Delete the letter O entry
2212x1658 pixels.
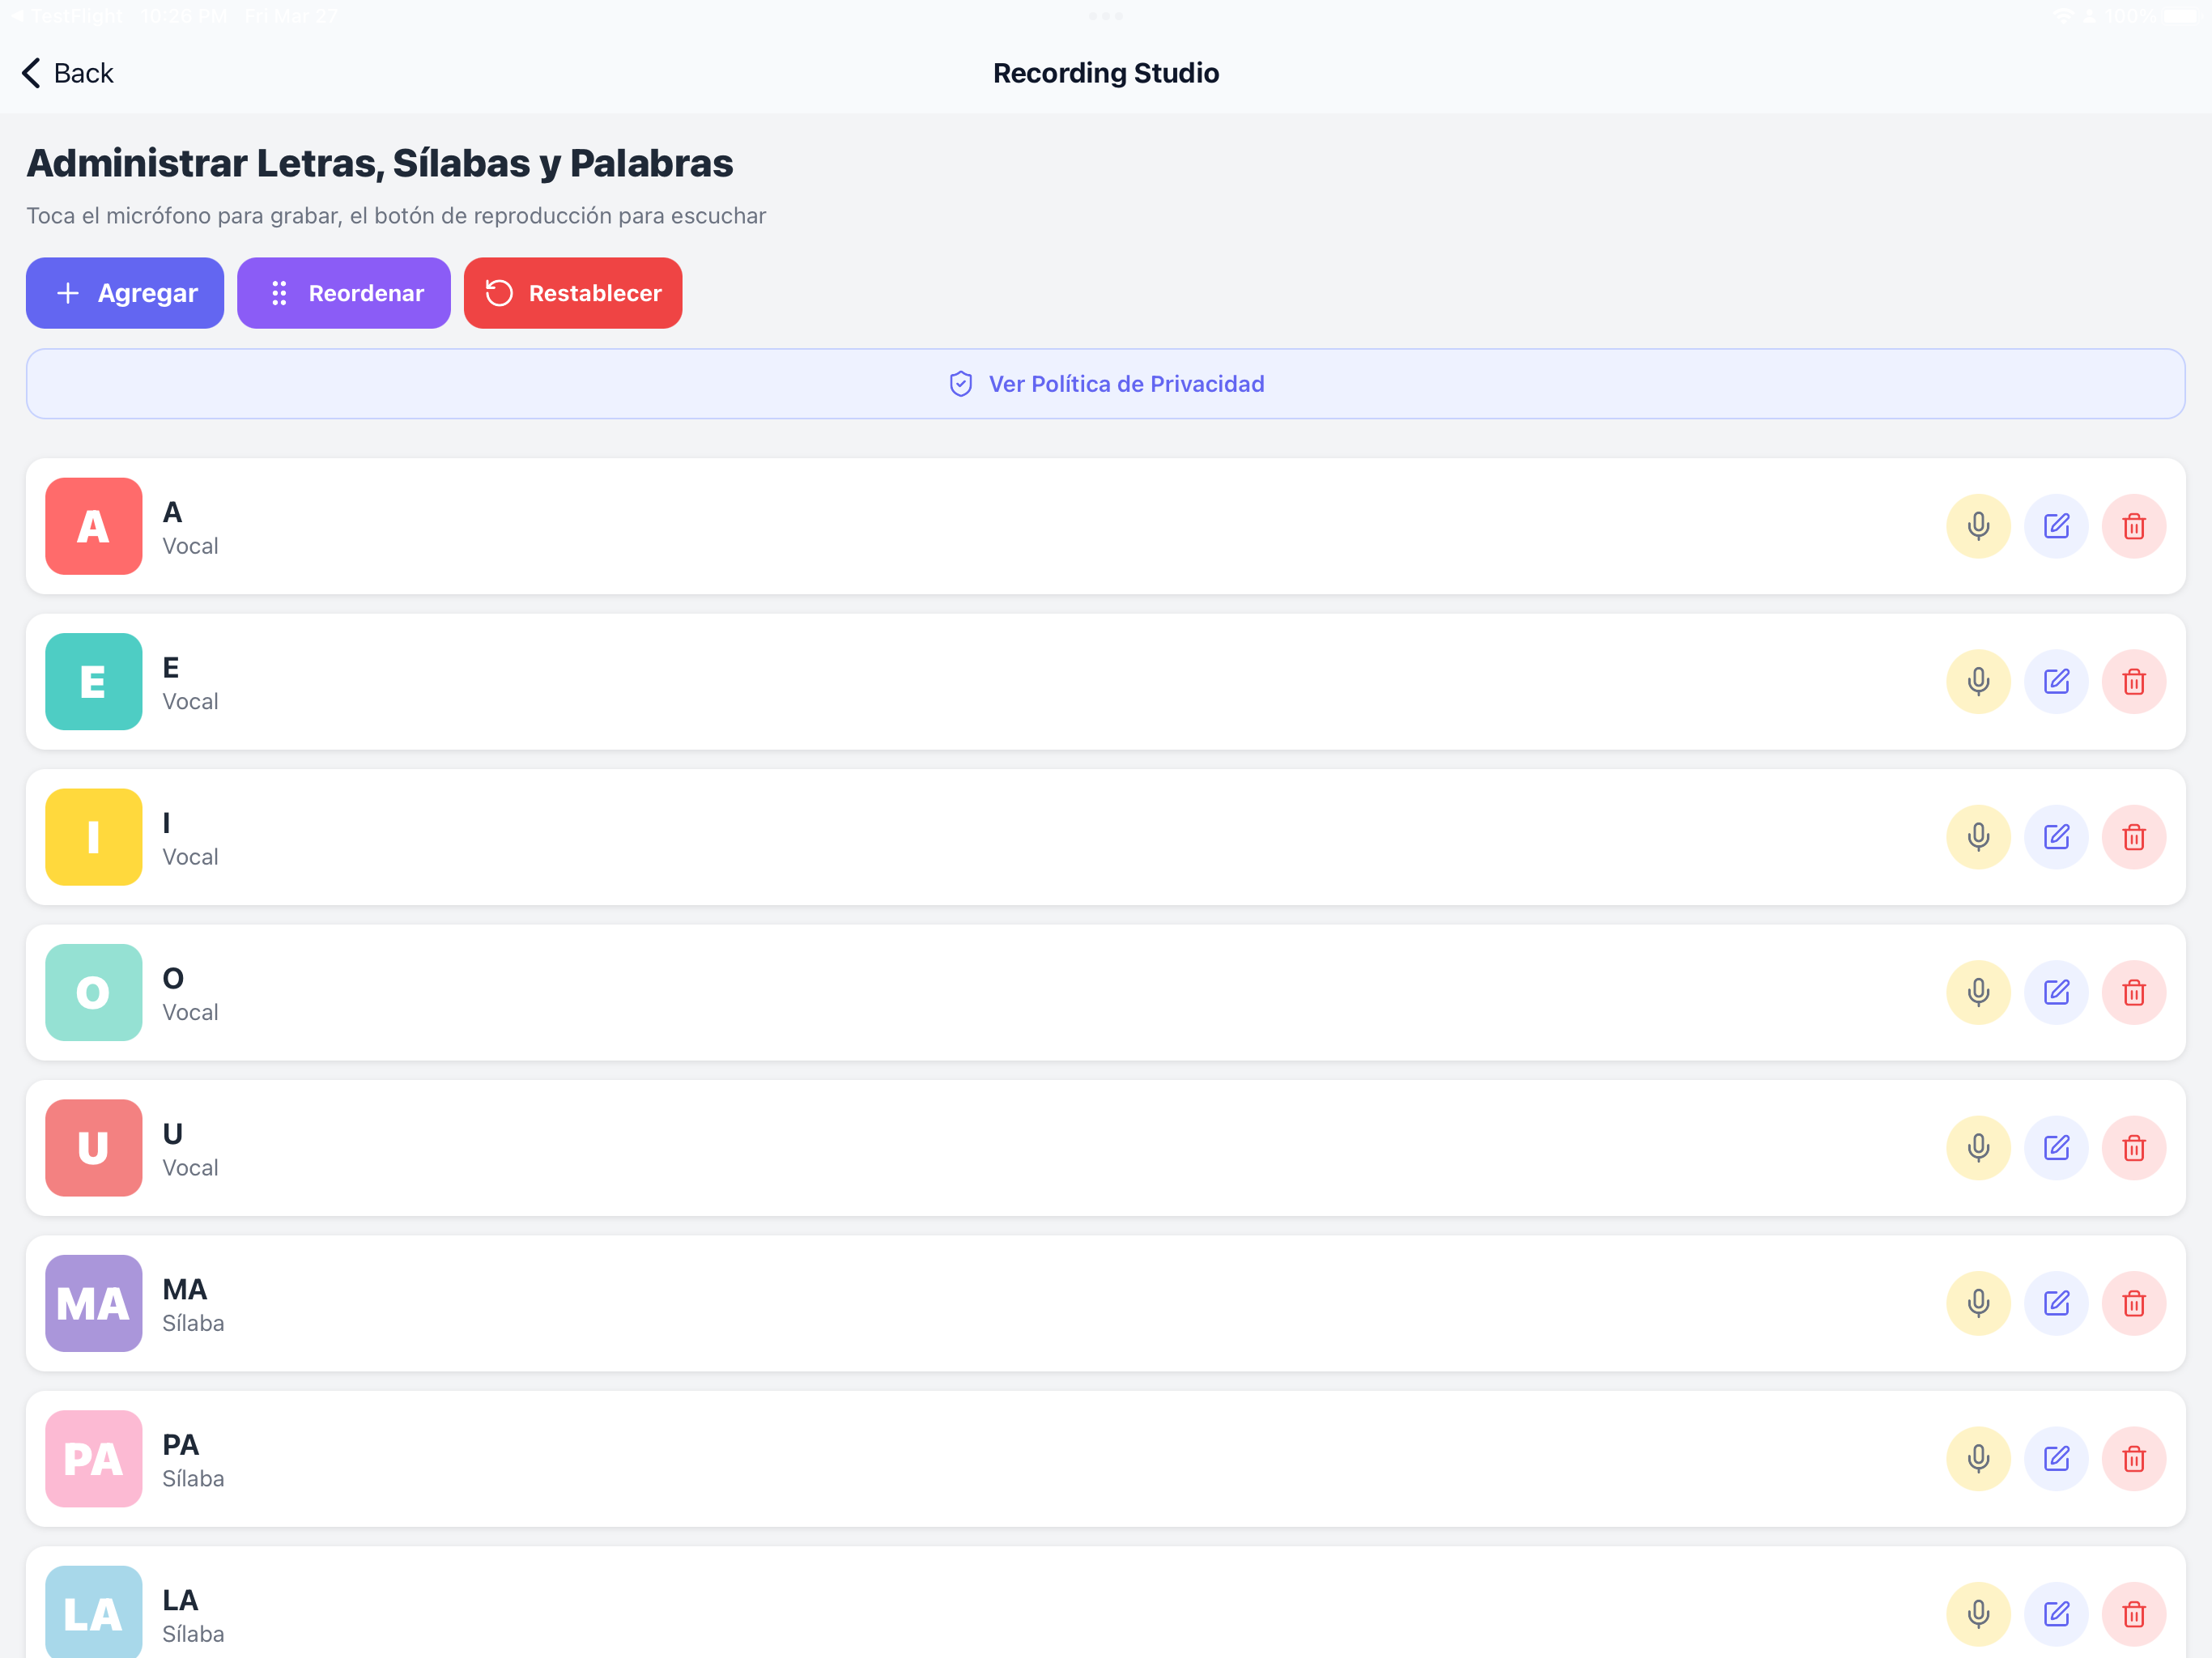(x=2134, y=993)
